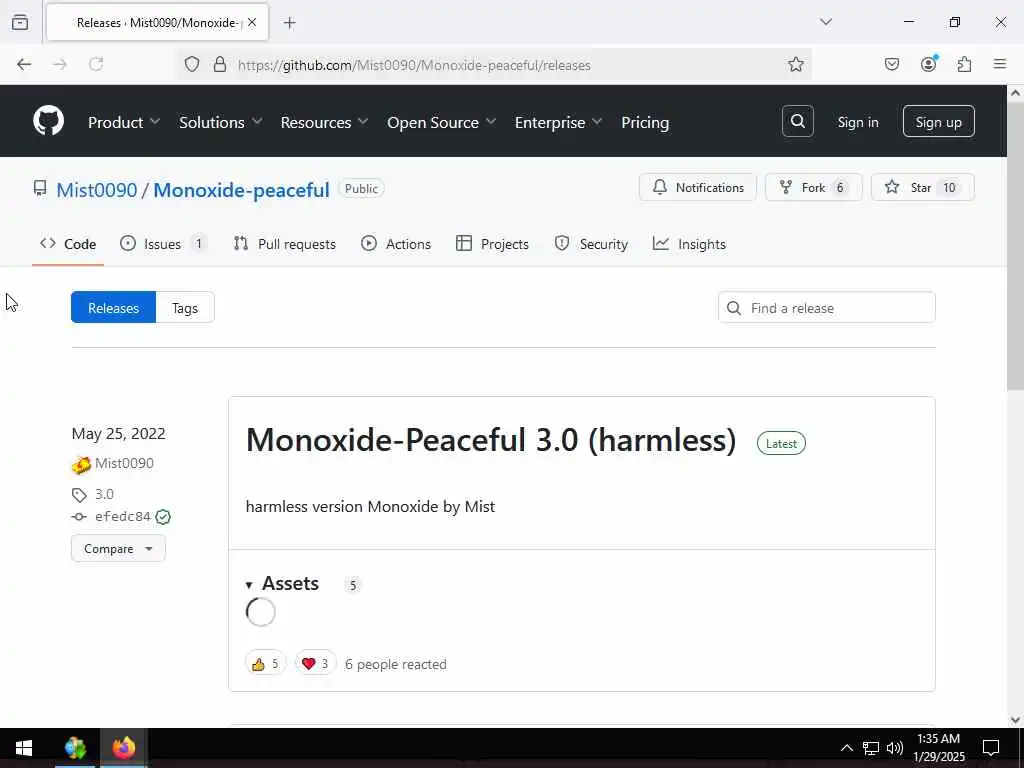Go back with the browser back arrow
Viewport: 1024px width, 768px height.
(x=24, y=64)
